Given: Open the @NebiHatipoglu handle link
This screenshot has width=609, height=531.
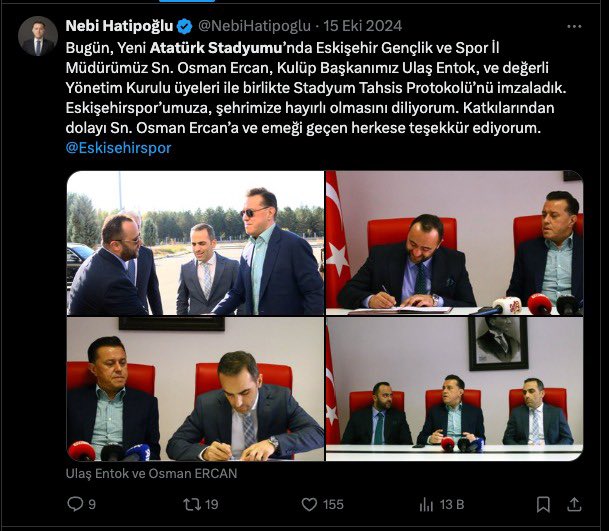Looking at the screenshot, I should click(x=254, y=26).
